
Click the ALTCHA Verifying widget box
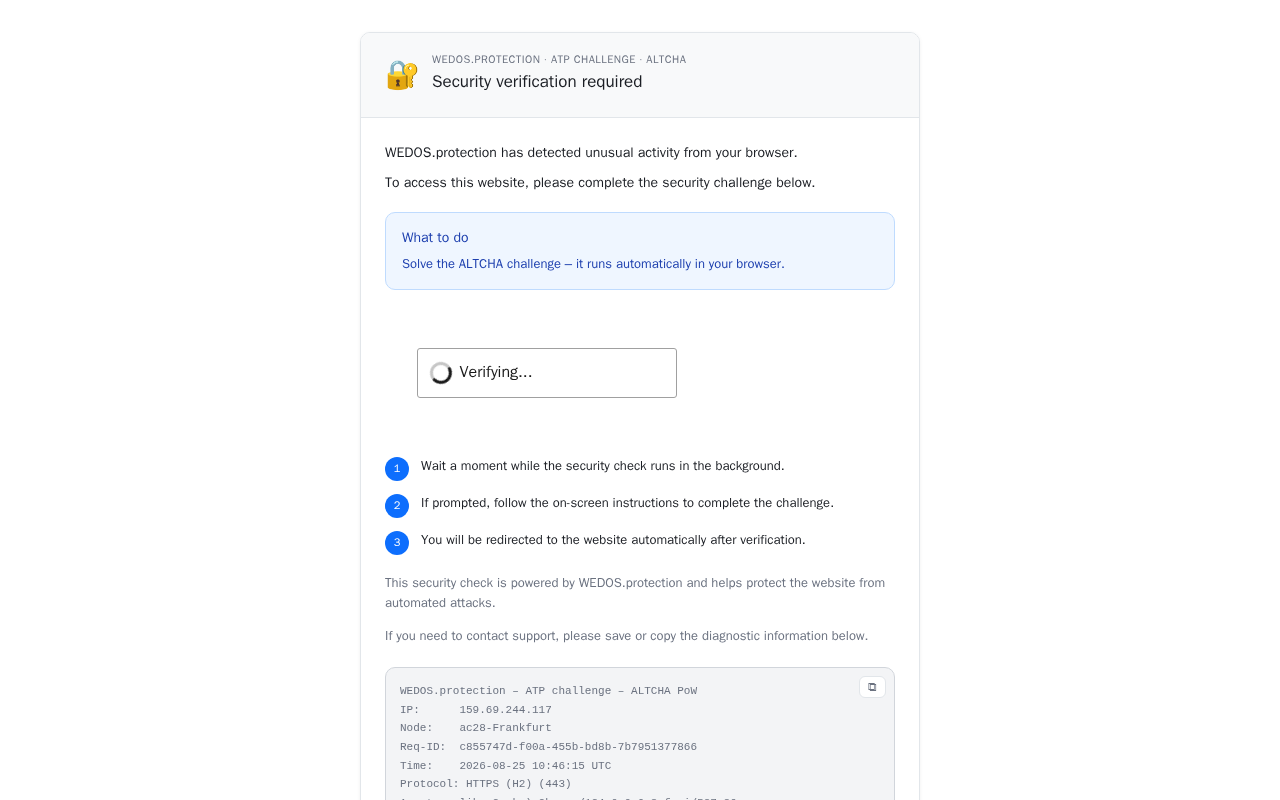[x=547, y=373]
